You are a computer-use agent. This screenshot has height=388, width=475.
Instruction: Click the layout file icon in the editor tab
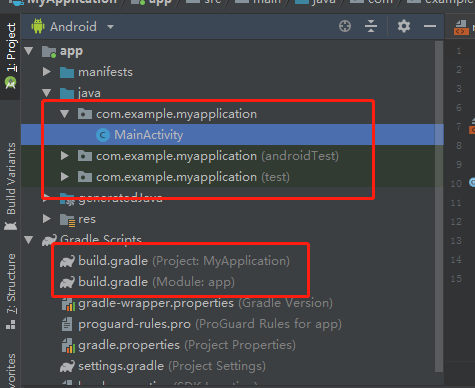click(x=461, y=27)
